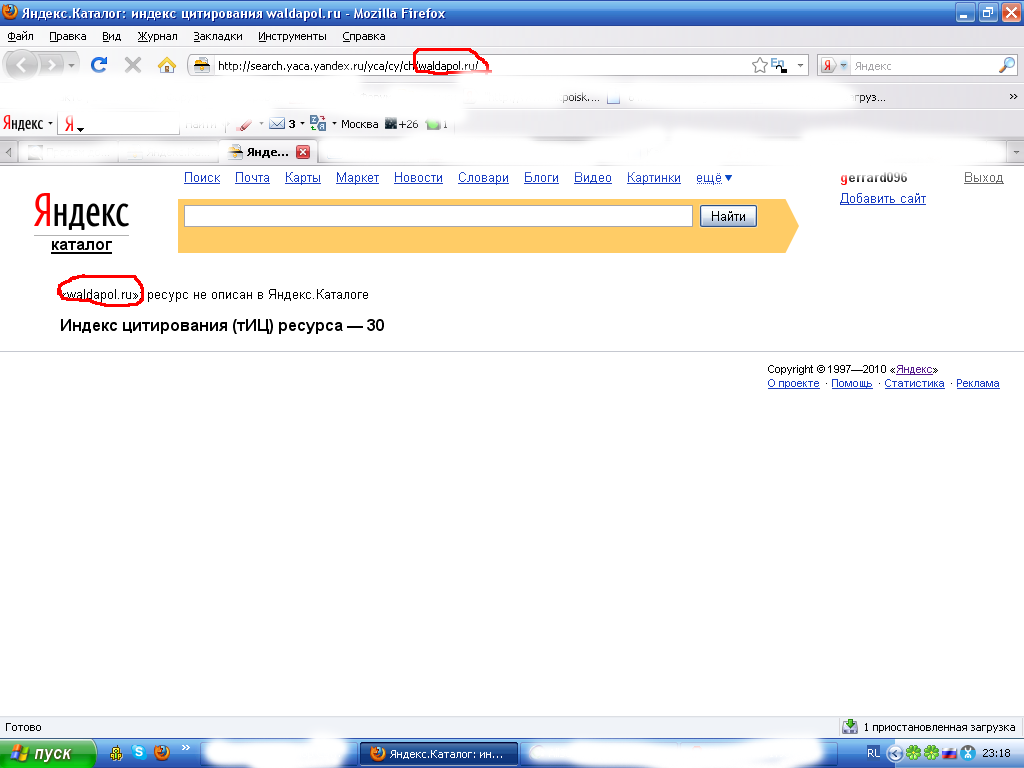Click the paused download icon in status bar
The width and height of the screenshot is (1024, 768).
[x=850, y=726]
